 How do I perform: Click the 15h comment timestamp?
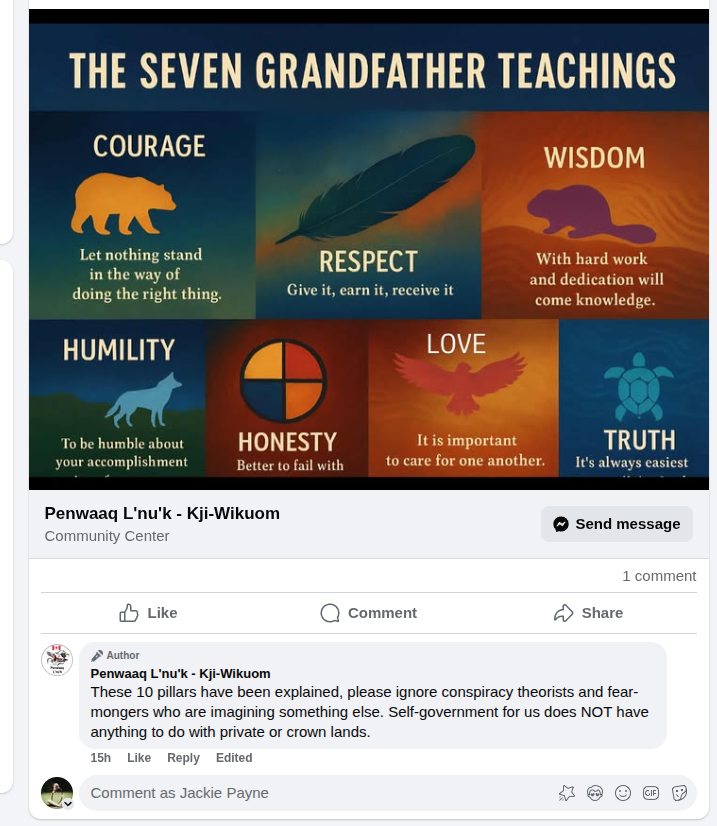100,758
